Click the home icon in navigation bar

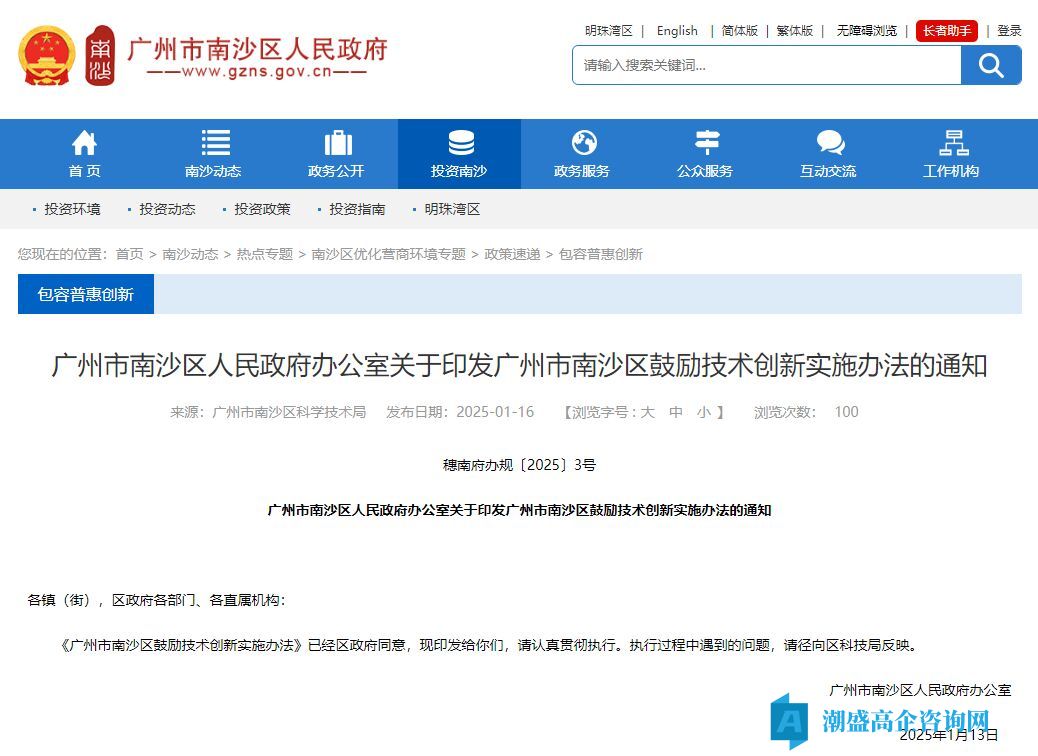(85, 143)
